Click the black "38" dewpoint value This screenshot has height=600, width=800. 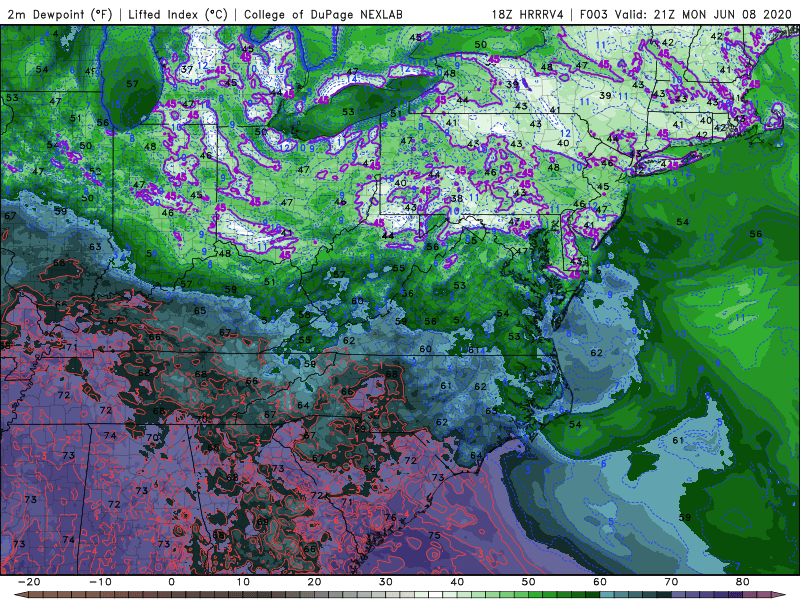[x=457, y=198]
